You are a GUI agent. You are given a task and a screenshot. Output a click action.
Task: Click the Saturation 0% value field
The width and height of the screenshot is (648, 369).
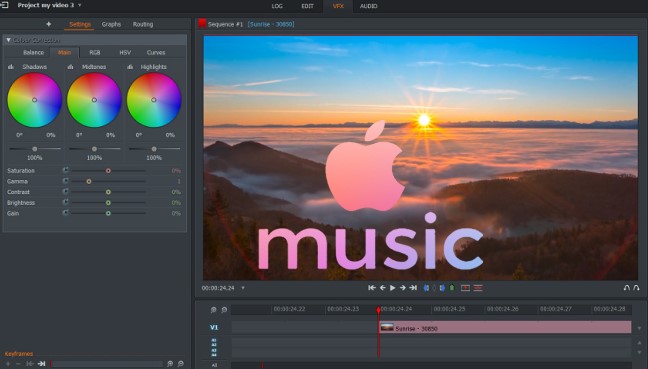176,171
